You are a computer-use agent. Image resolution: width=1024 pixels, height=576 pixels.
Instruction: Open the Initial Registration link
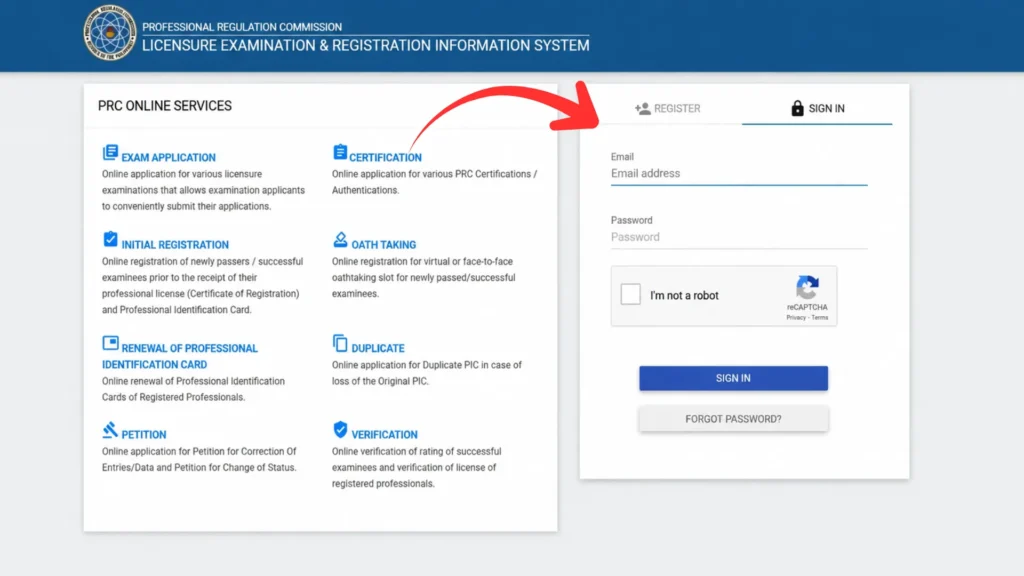pyautogui.click(x=175, y=245)
